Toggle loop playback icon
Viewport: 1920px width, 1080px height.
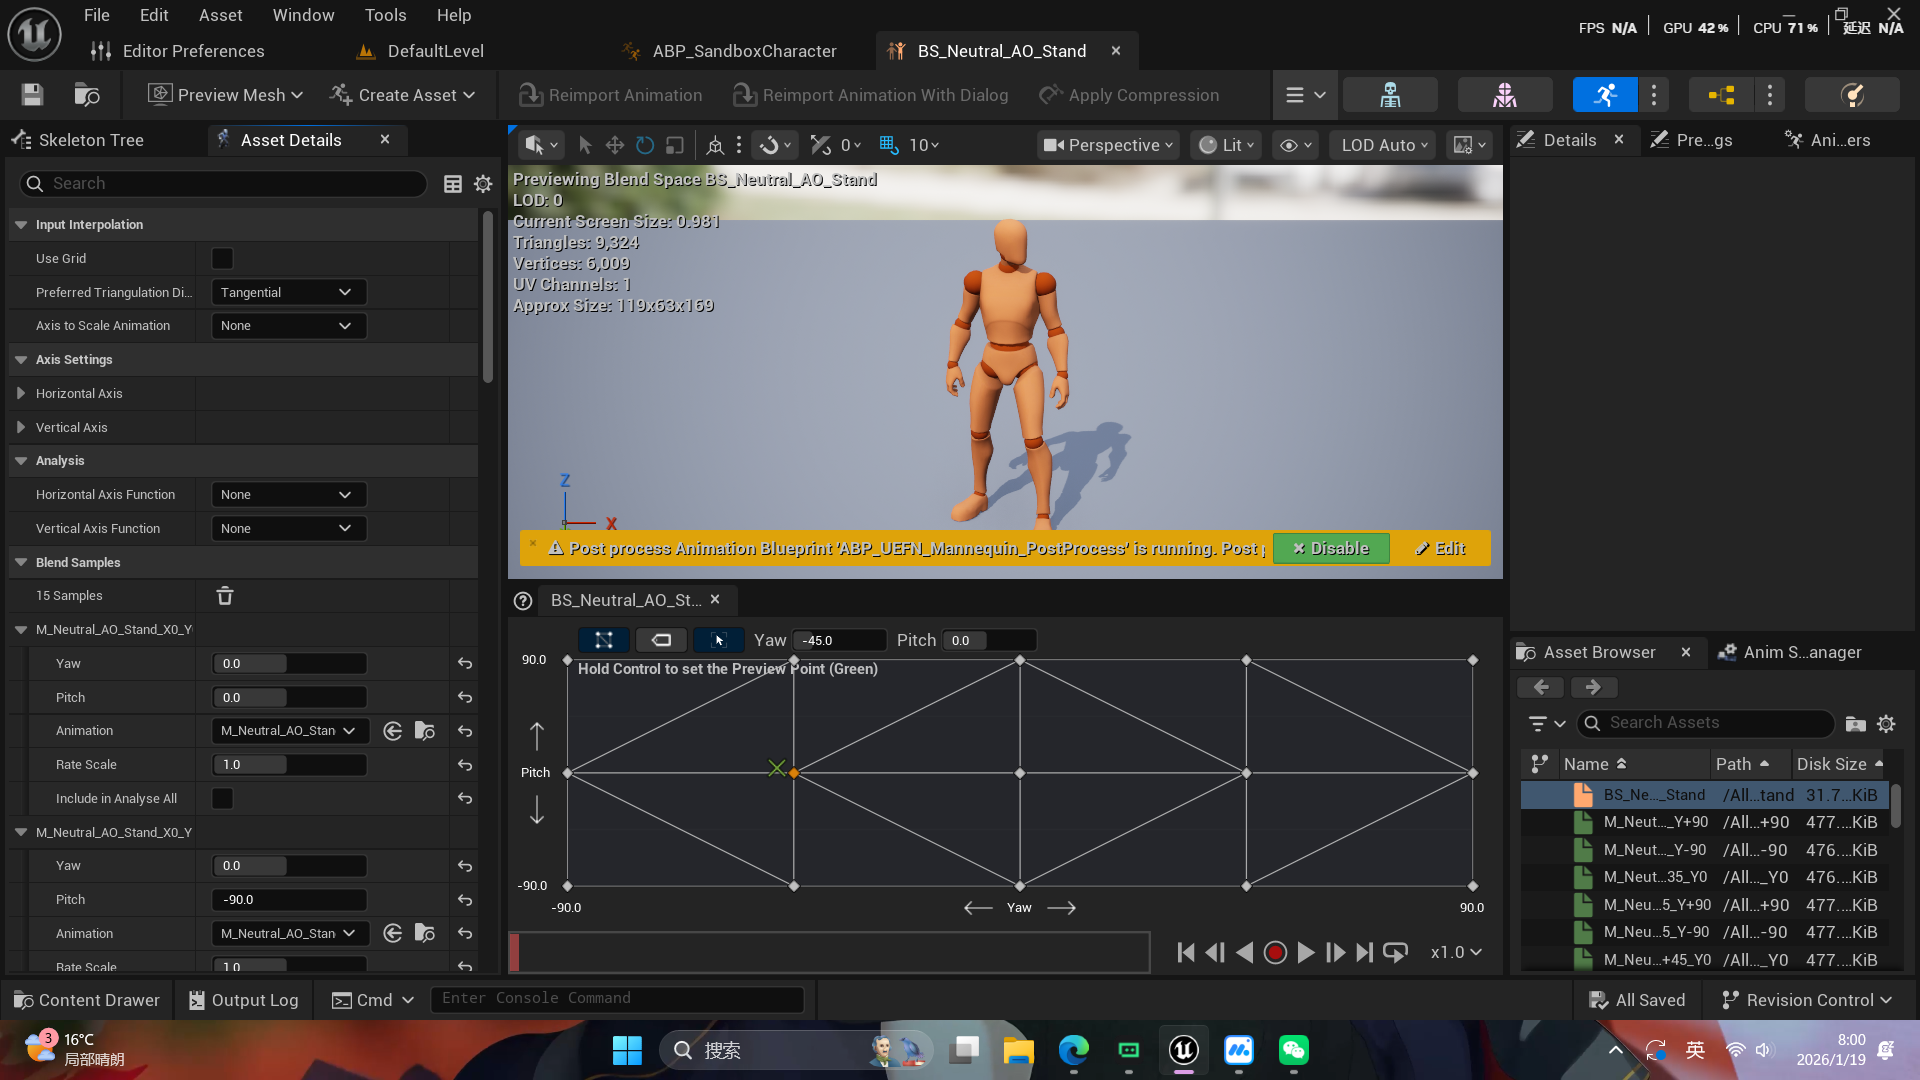click(x=1395, y=953)
